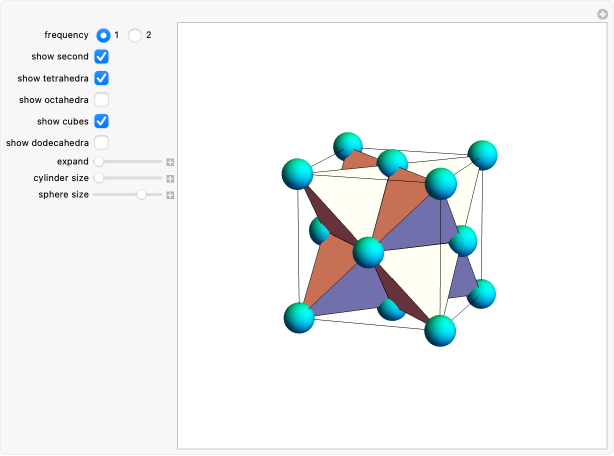Image resolution: width=614 pixels, height=456 pixels.
Task: Open the cylinder size plus expander
Action: pos(170,178)
